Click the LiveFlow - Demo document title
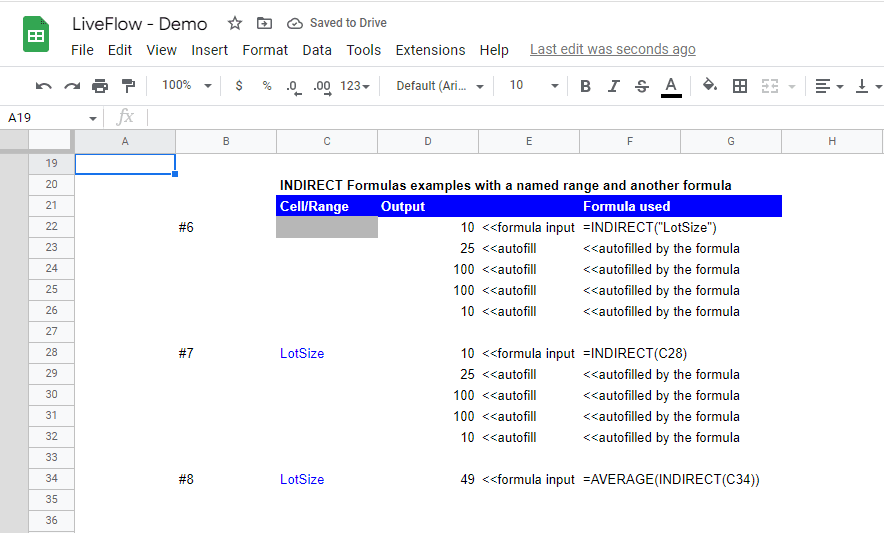 (x=139, y=24)
